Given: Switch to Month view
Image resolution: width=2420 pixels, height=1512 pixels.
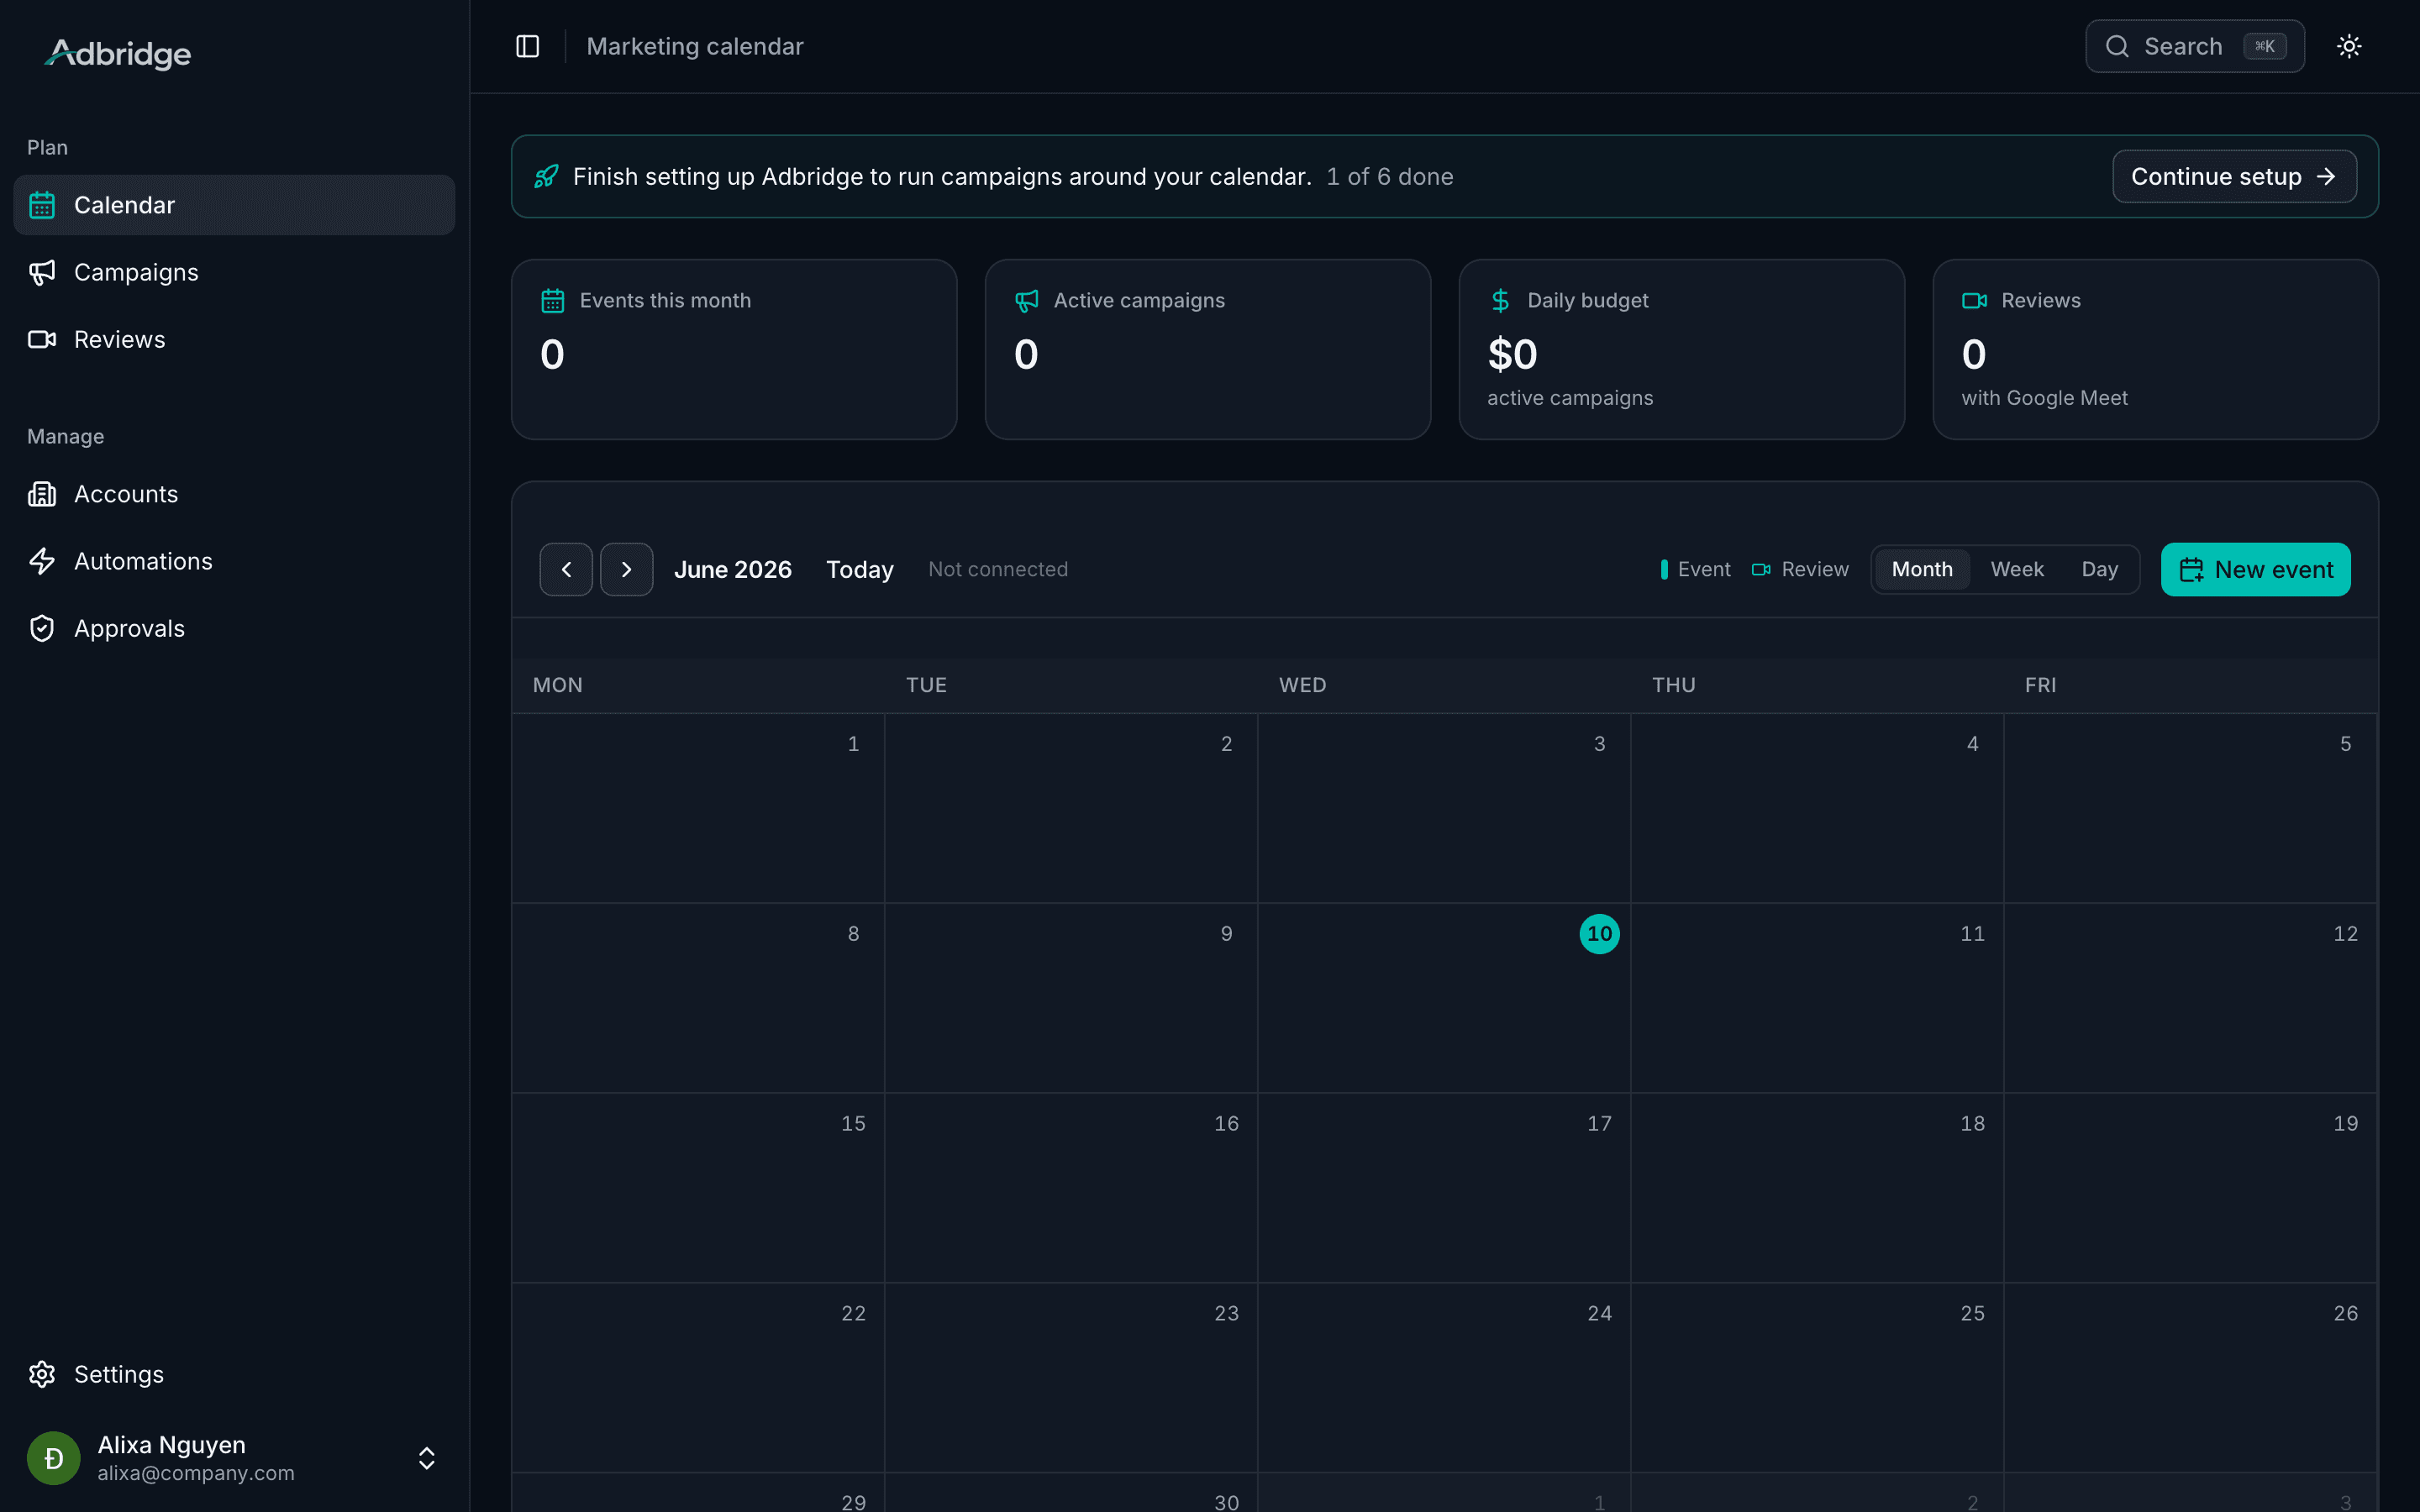Looking at the screenshot, I should (1921, 569).
